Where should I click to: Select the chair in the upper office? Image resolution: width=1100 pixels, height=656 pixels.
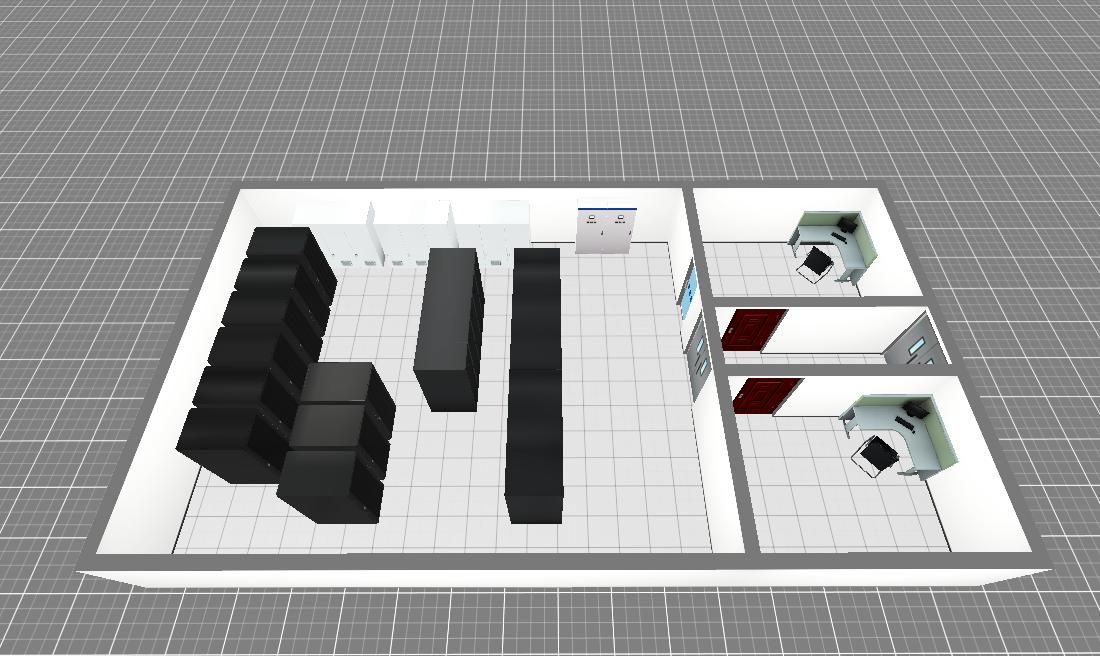tap(817, 264)
